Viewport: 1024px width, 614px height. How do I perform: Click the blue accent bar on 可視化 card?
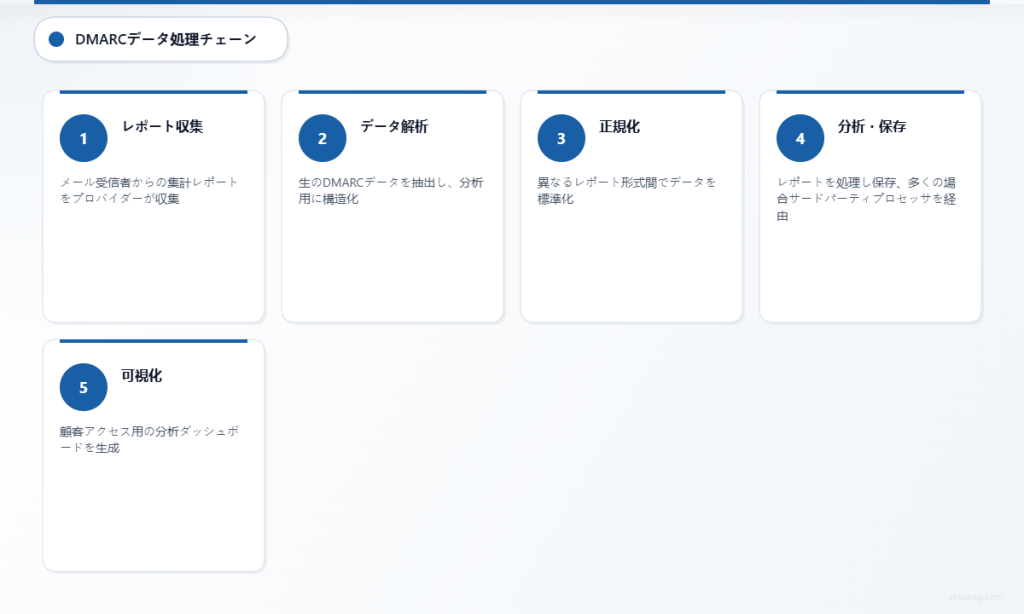pos(153,340)
